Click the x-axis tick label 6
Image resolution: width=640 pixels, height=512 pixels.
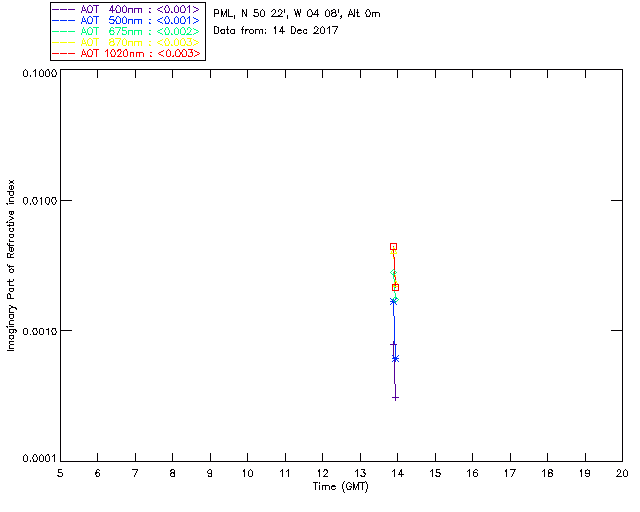98,474
